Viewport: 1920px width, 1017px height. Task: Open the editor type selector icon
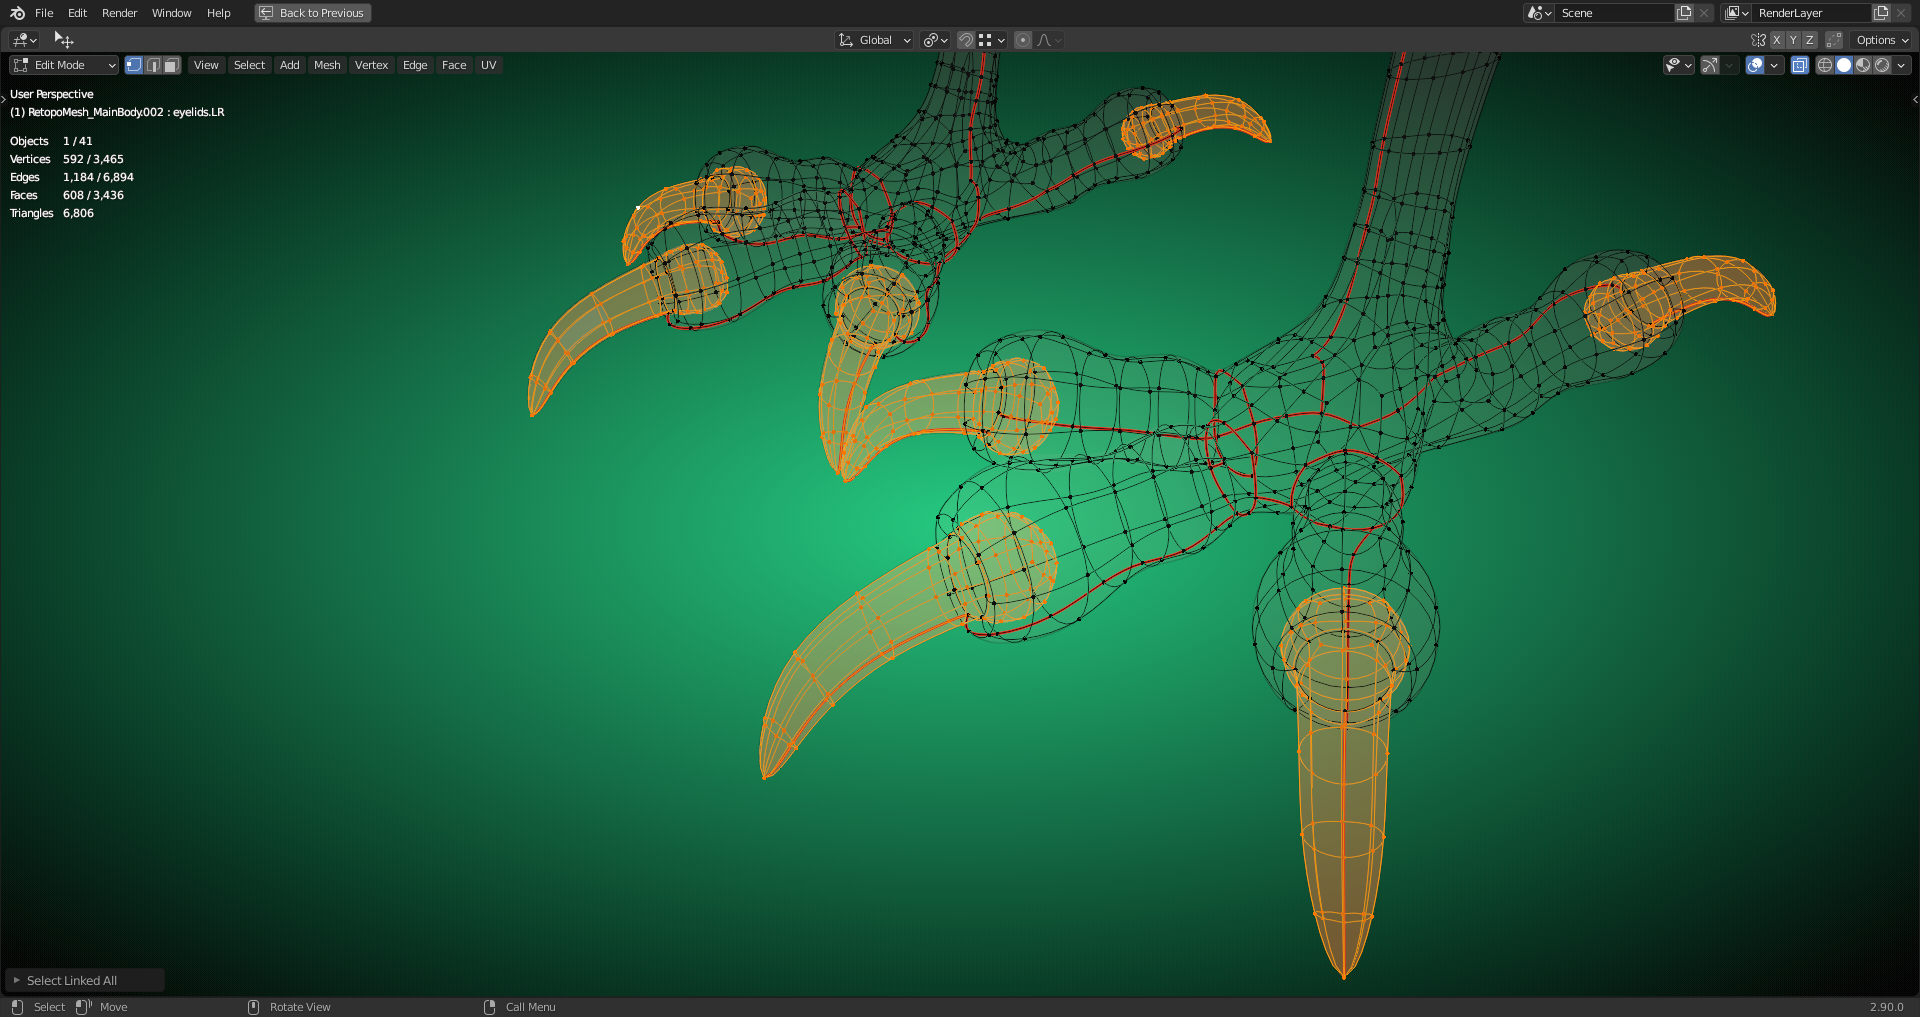(x=19, y=39)
